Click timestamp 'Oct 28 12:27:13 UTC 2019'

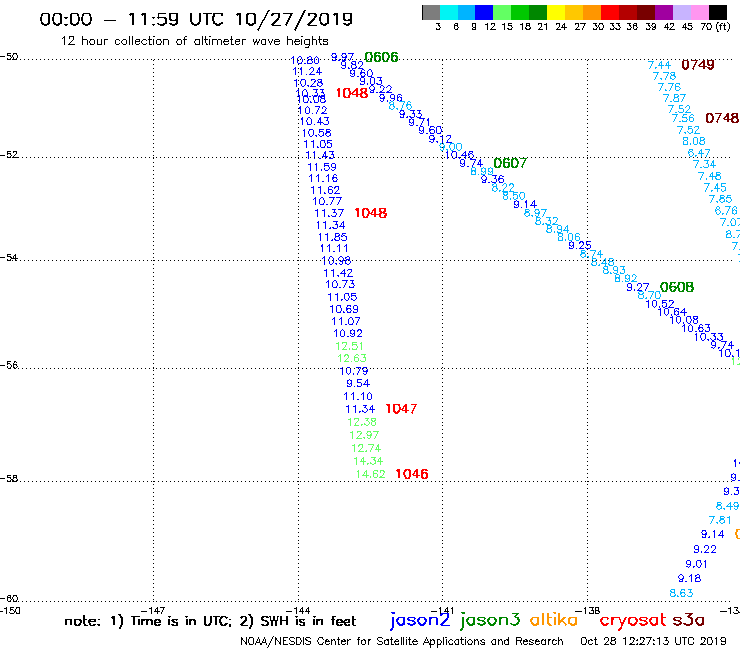[x=653, y=642]
